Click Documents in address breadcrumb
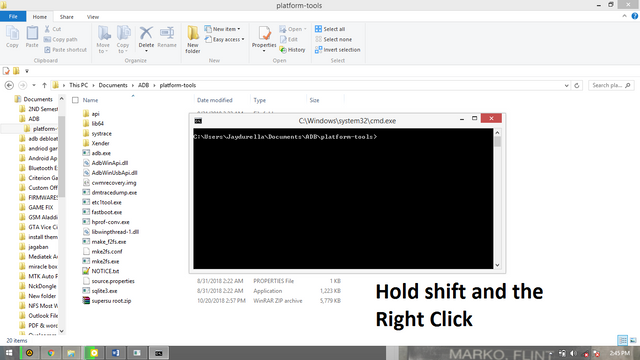This screenshot has height=360, width=640. pyautogui.click(x=113, y=85)
